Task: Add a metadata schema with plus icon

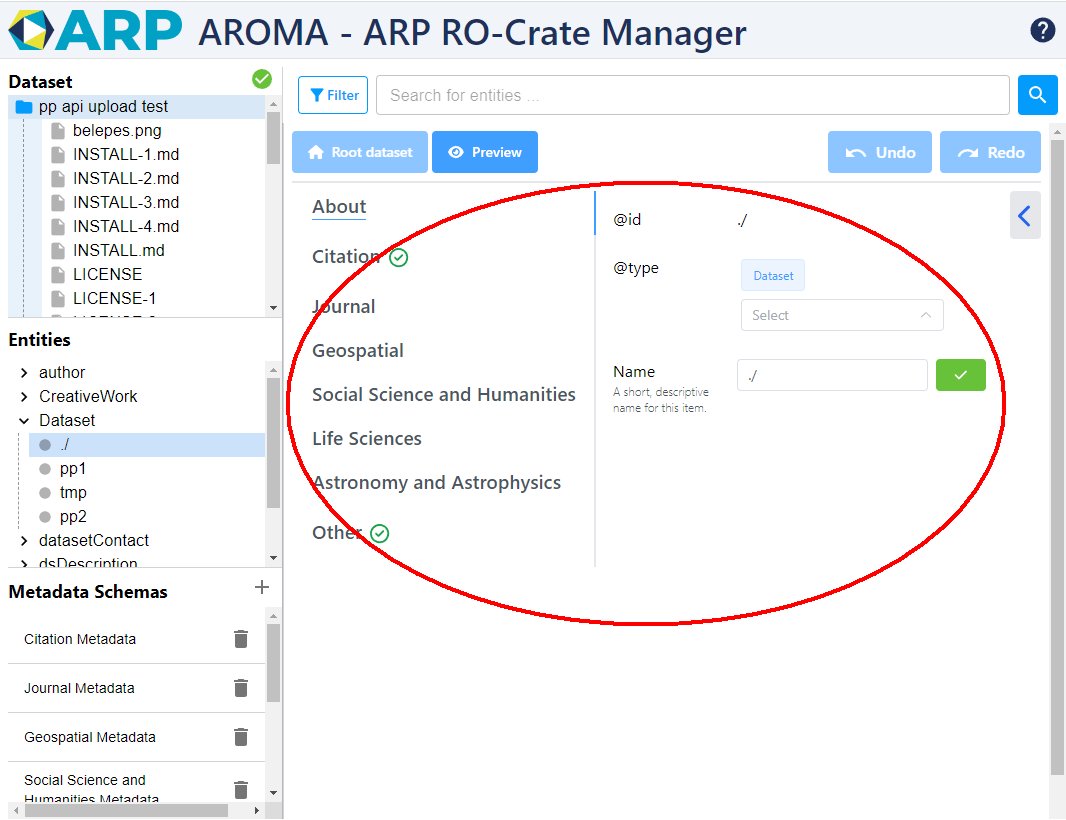Action: (262, 587)
